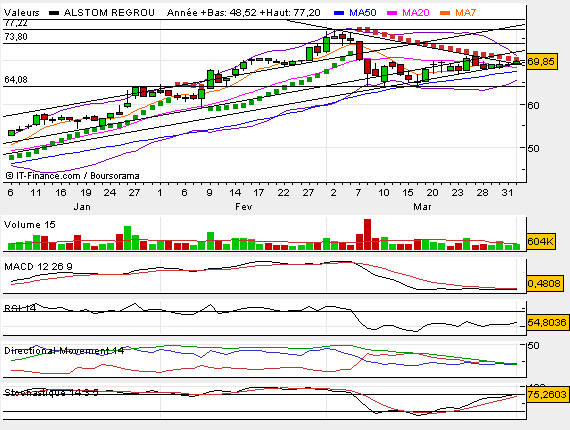The height and width of the screenshot is (430, 570).
Task: Click the 50 price axis label
Action: tap(534, 148)
